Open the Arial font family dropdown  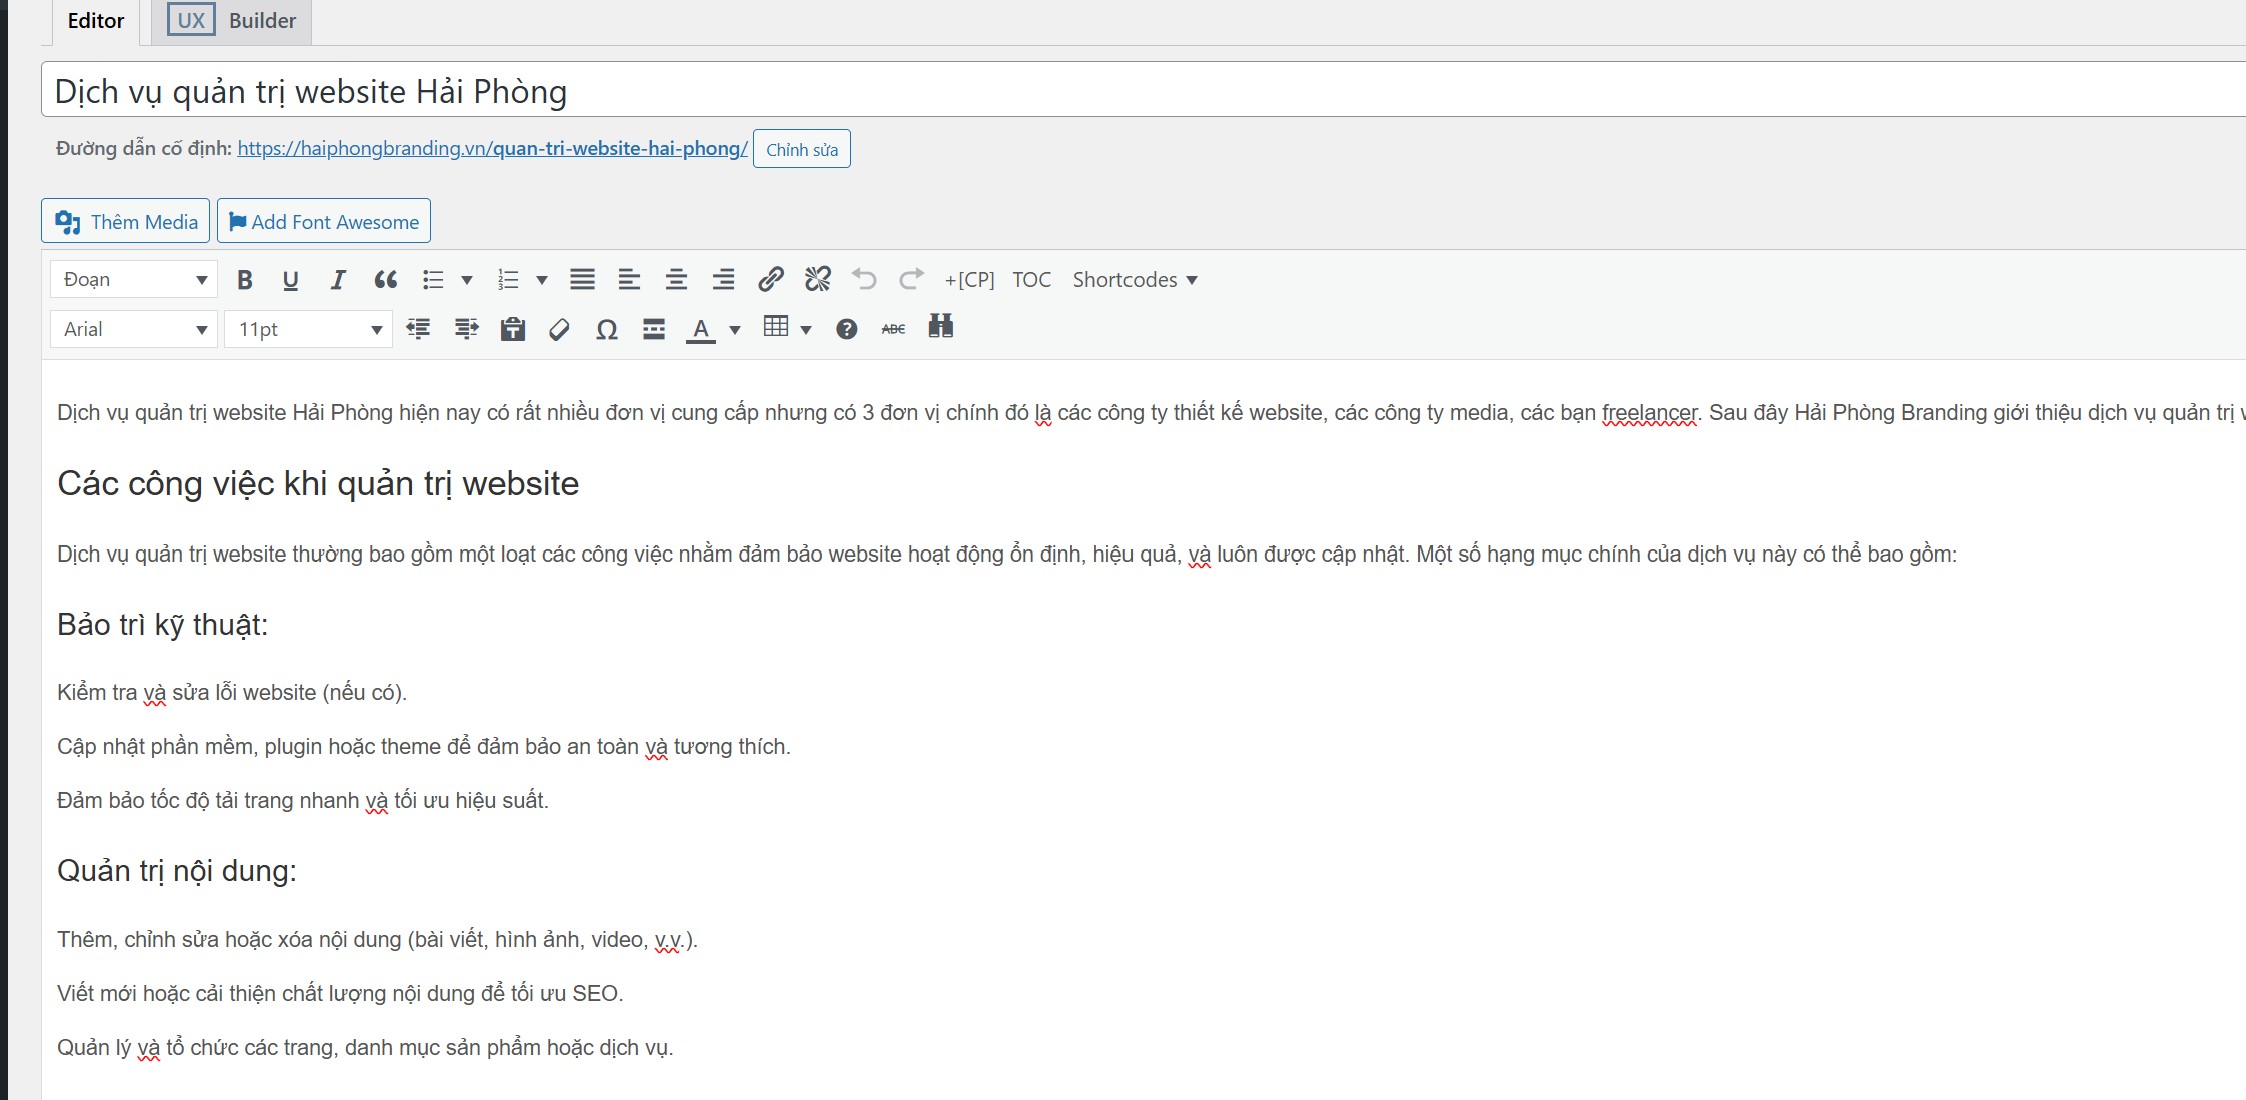tap(132, 328)
